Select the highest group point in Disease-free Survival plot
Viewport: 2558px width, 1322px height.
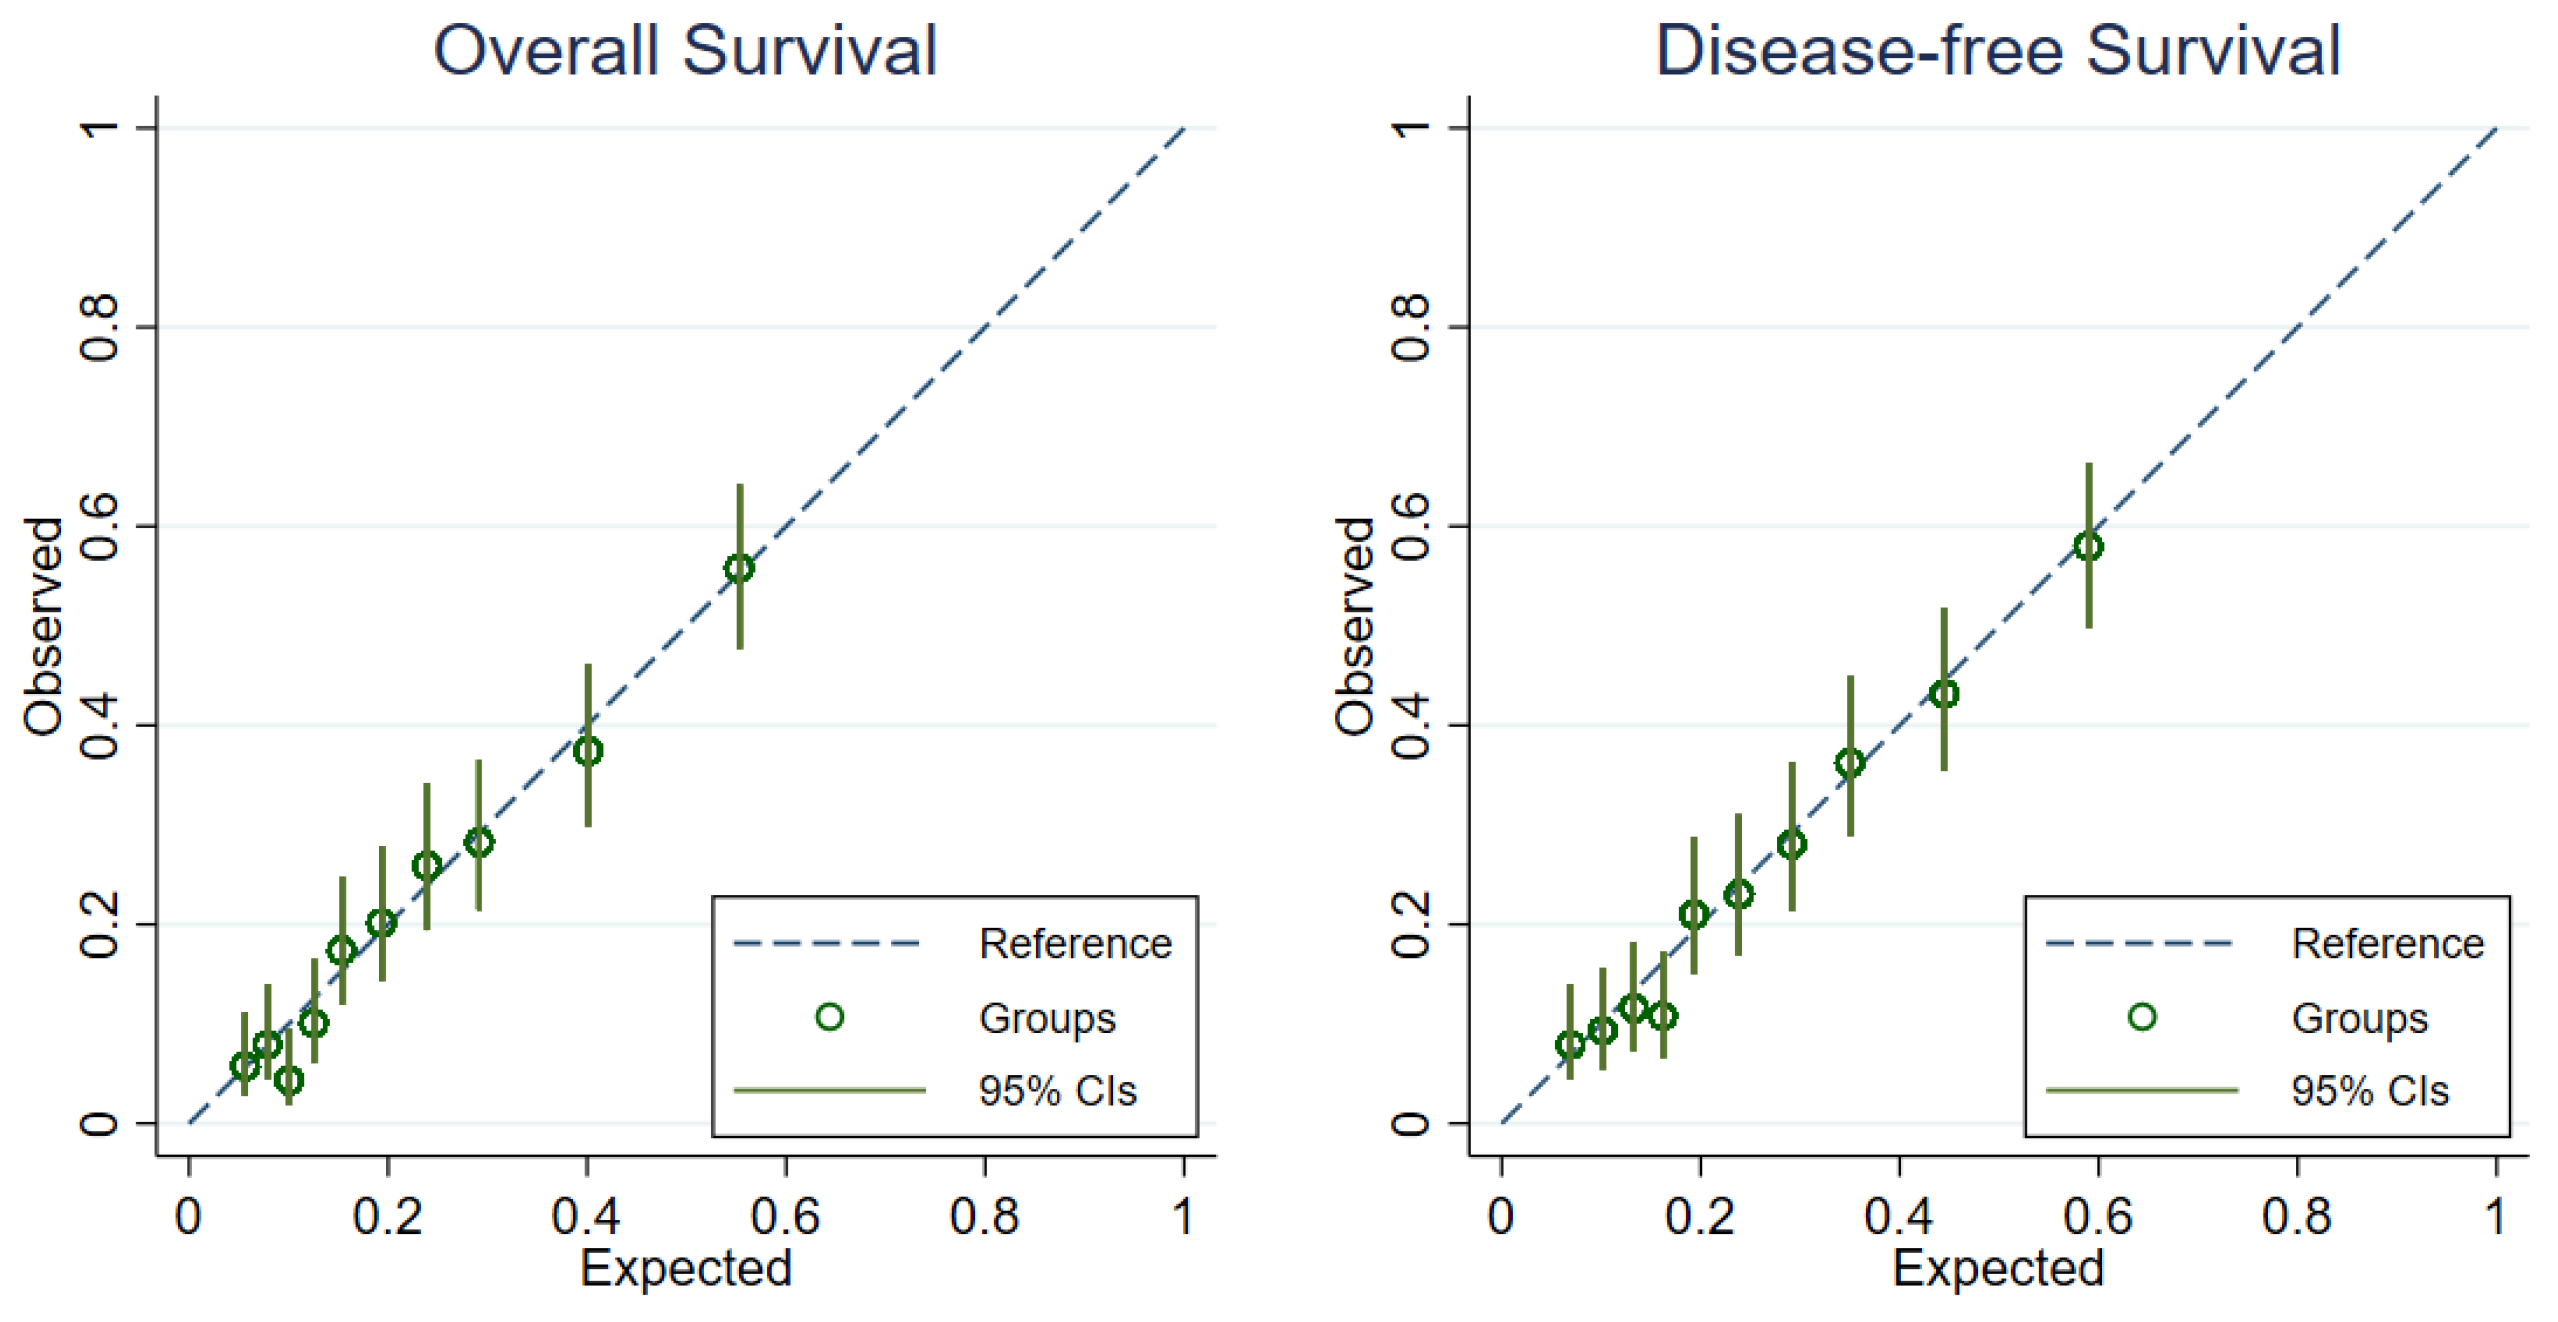tap(2088, 546)
